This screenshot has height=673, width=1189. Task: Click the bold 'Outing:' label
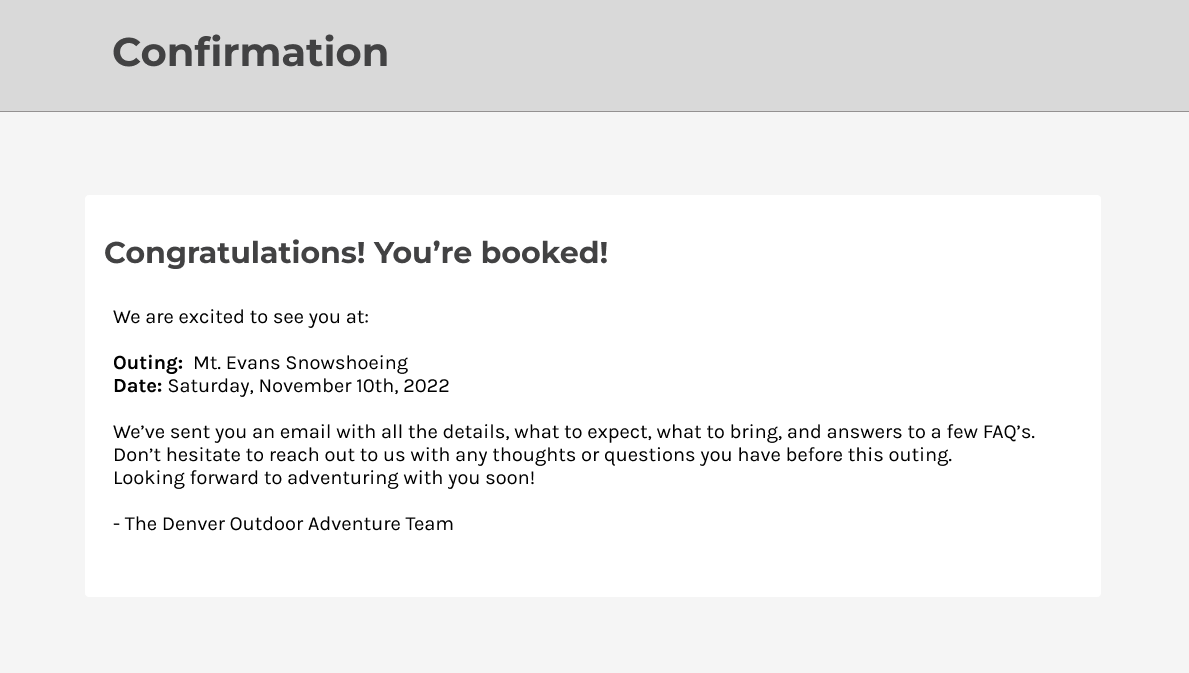[148, 363]
